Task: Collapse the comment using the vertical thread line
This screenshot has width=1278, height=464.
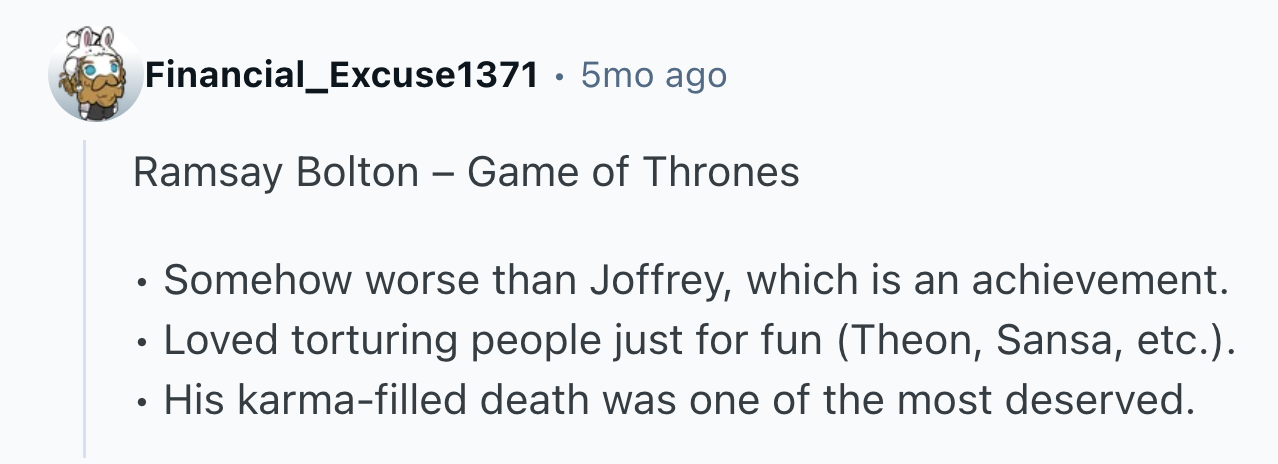Action: [x=85, y=300]
